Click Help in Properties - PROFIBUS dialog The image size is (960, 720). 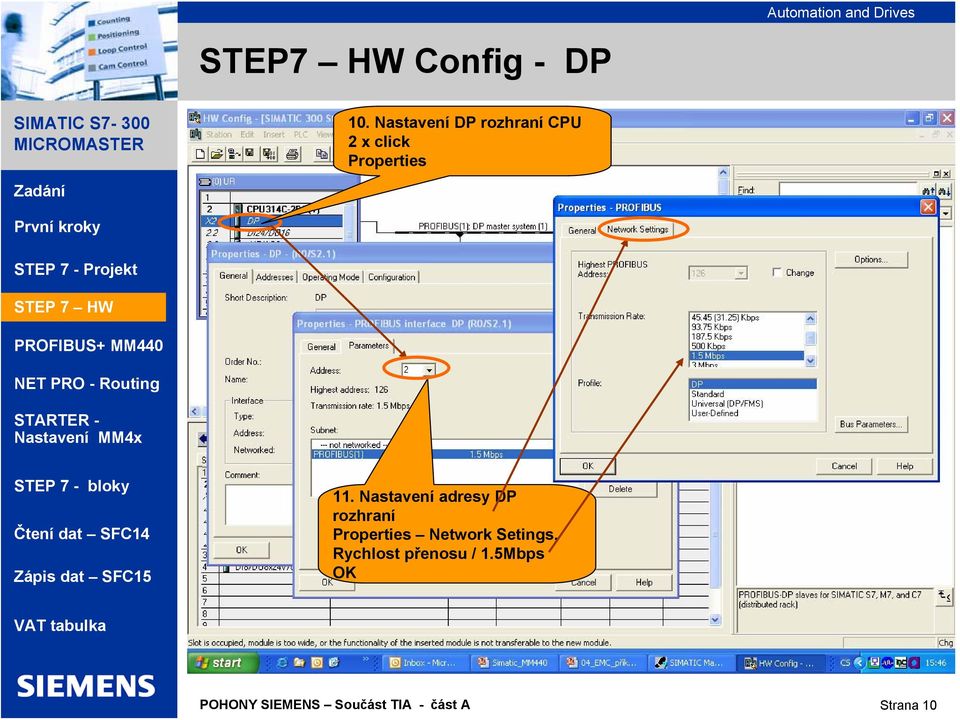click(904, 466)
